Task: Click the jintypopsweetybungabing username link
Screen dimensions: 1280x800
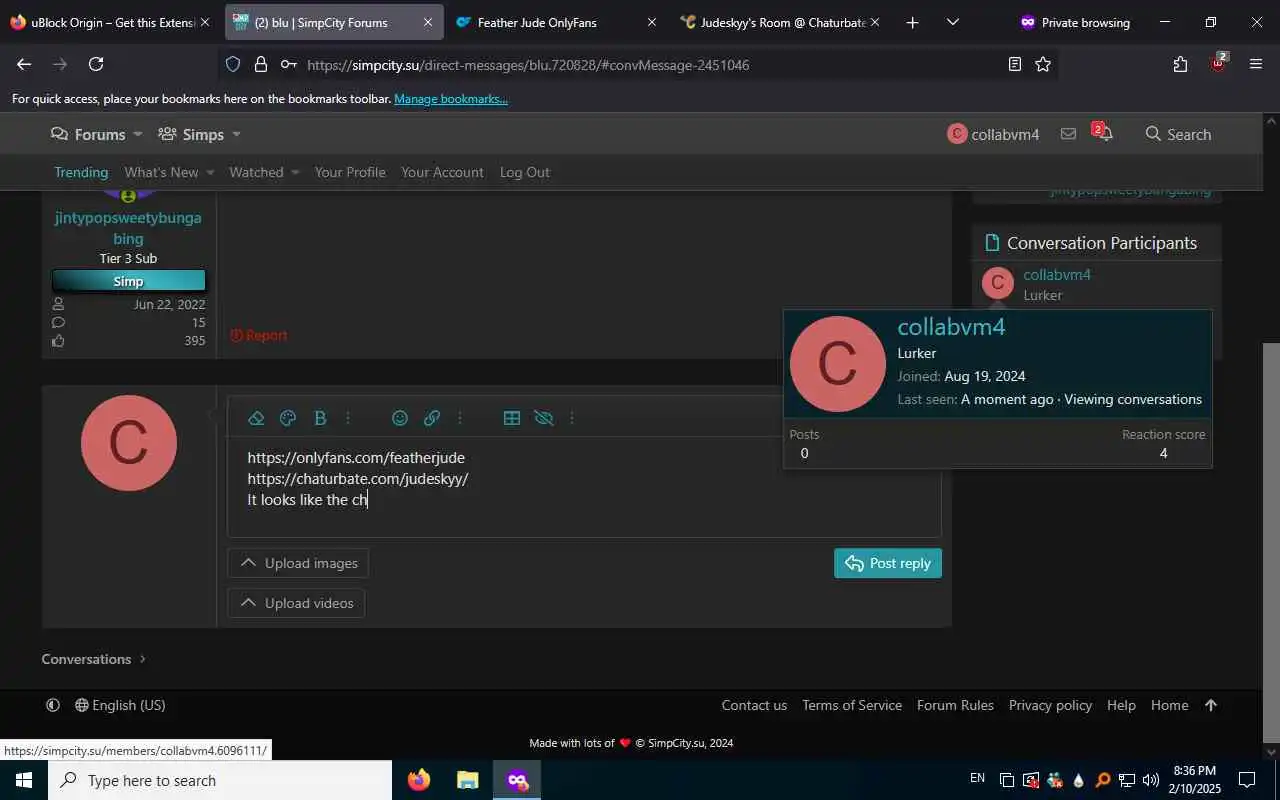Action: 128,228
